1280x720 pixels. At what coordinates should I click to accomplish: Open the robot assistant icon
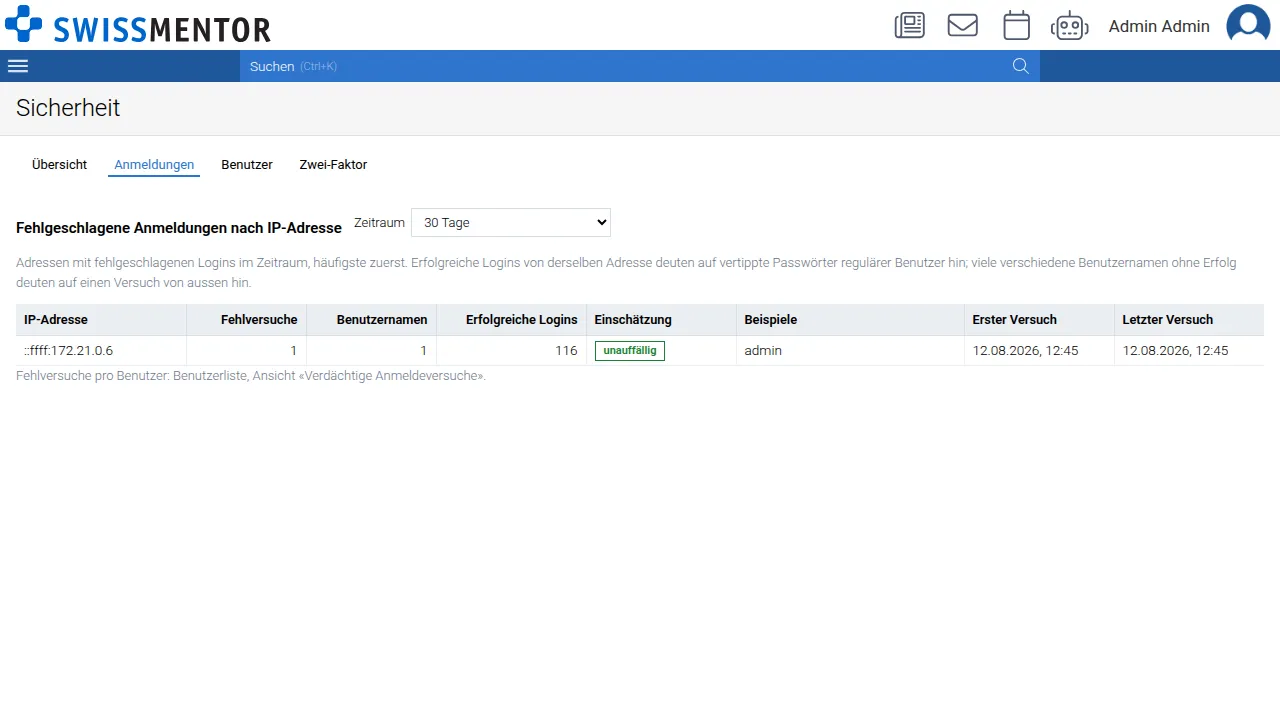1069,26
